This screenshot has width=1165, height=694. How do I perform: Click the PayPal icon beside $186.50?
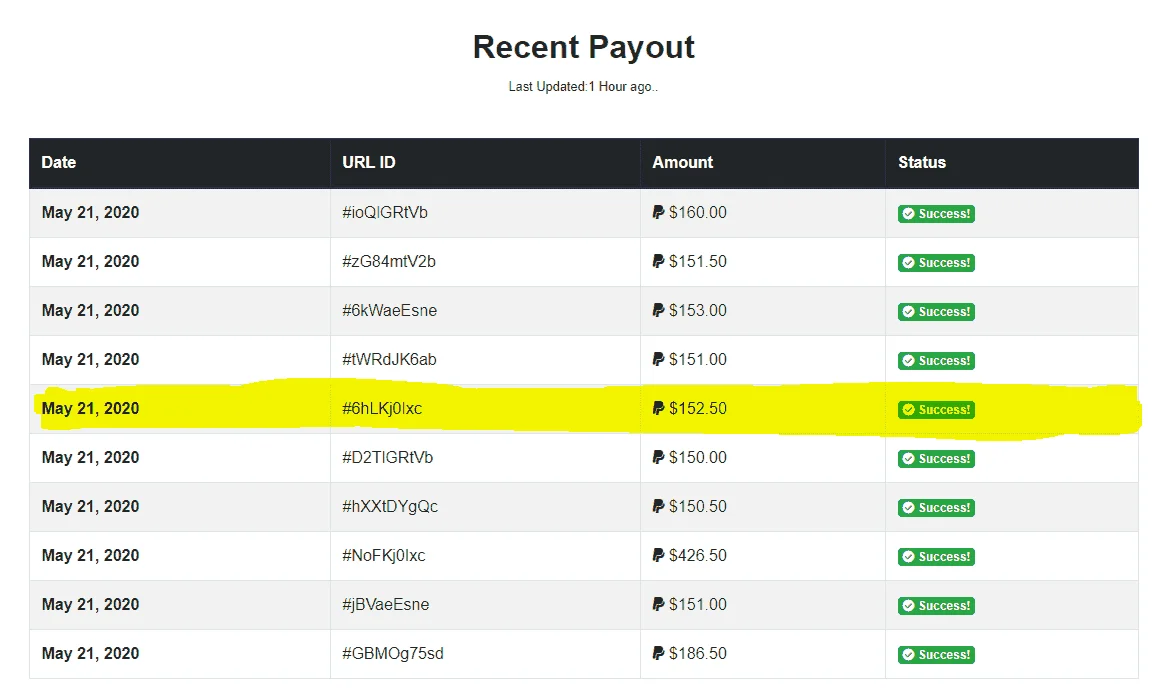click(x=658, y=654)
